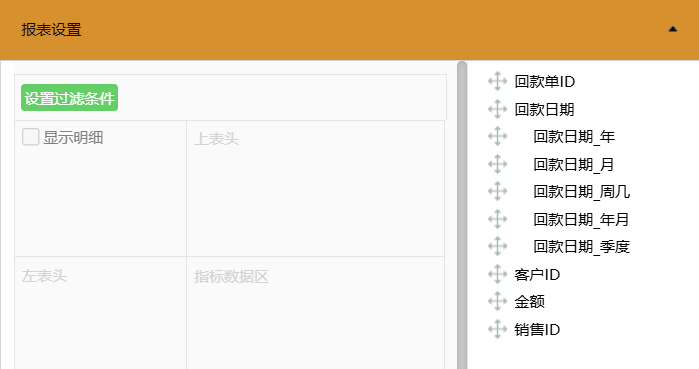Collapse the 报表设置 panel with the arrow
Screen dimensions: 699x369
click(673, 29)
